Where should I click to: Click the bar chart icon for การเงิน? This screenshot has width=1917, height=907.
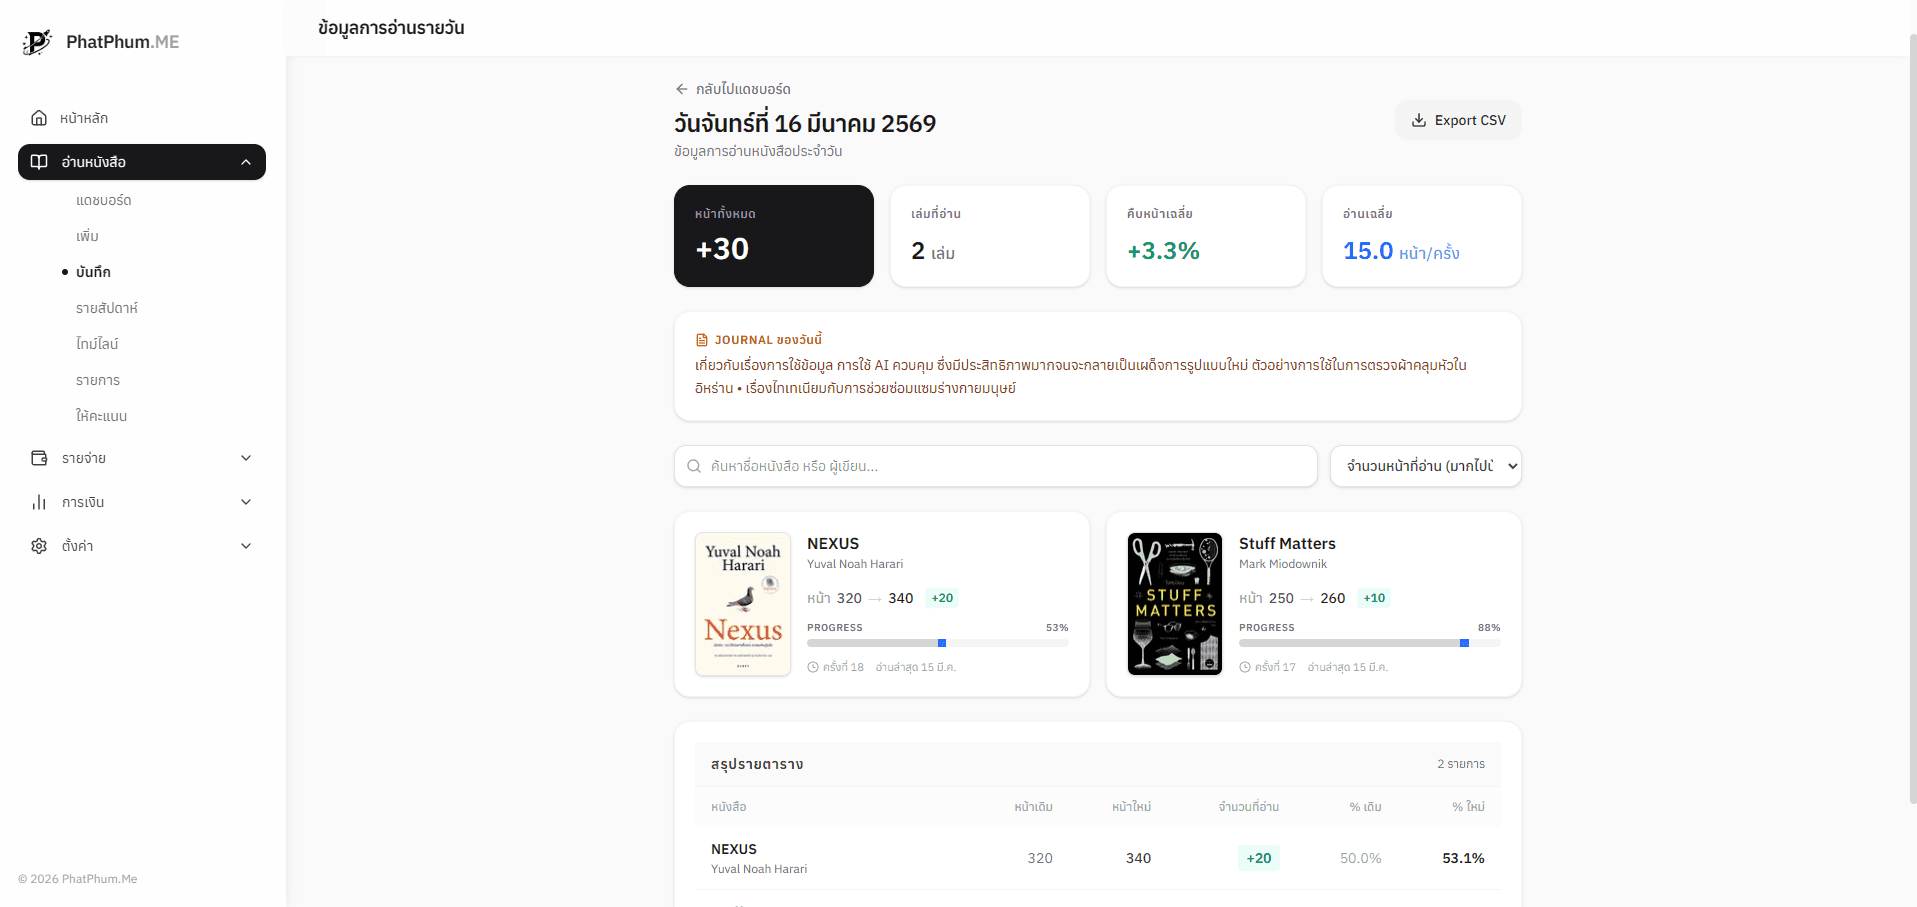[x=39, y=502]
